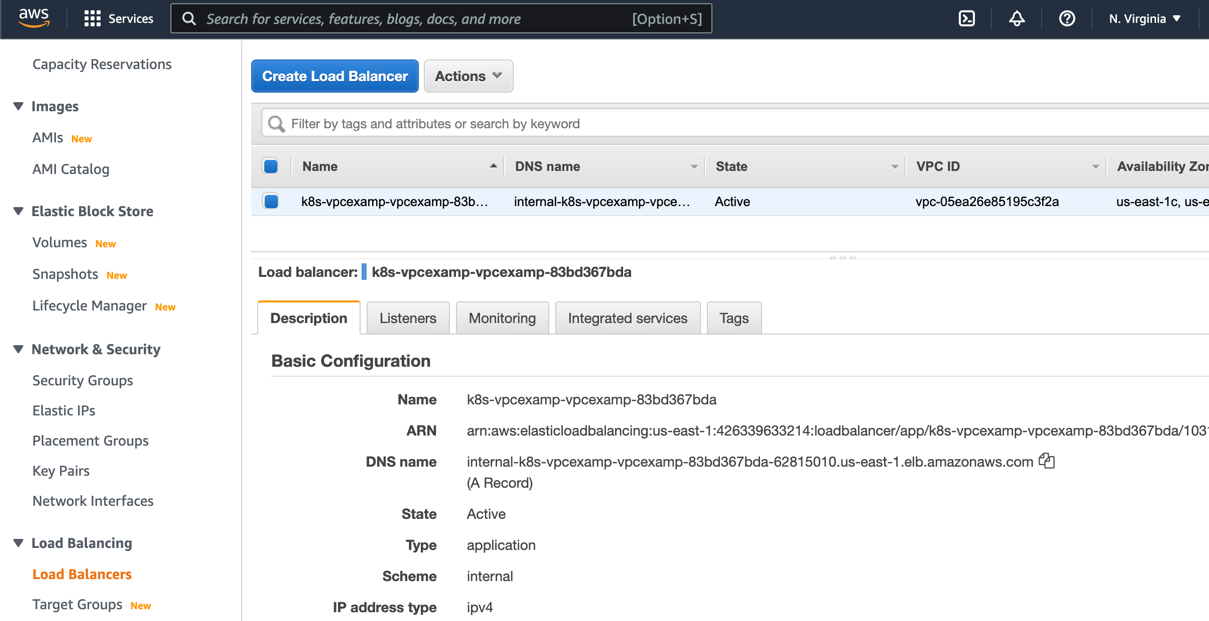Collapse the Elastic Block Store section
1209x621 pixels.
click(x=18, y=211)
